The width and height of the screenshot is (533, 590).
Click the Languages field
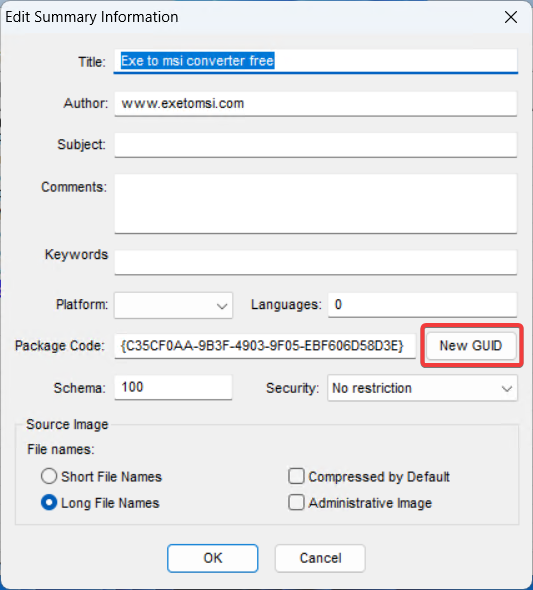(422, 305)
